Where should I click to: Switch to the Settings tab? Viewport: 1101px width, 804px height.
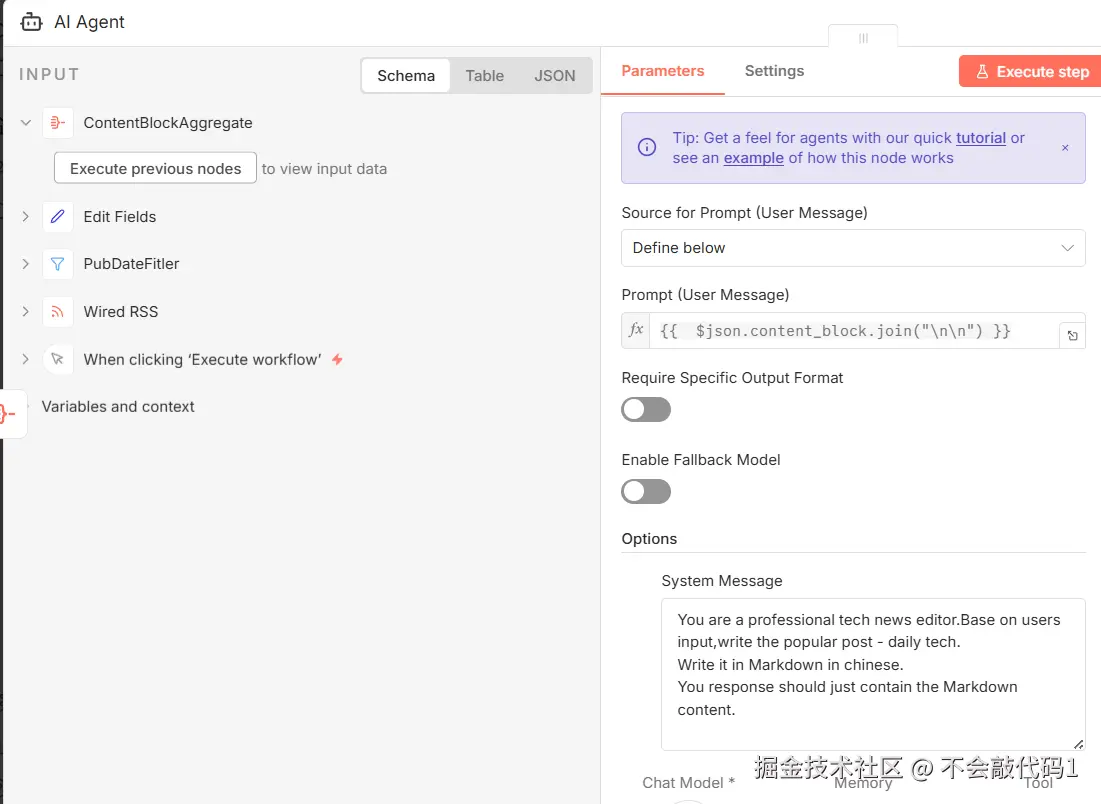[x=774, y=71]
